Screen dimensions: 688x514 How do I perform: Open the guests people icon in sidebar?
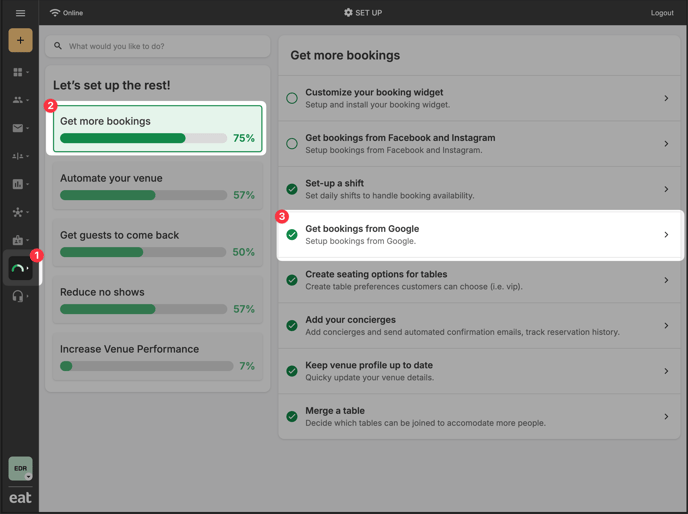click(18, 100)
